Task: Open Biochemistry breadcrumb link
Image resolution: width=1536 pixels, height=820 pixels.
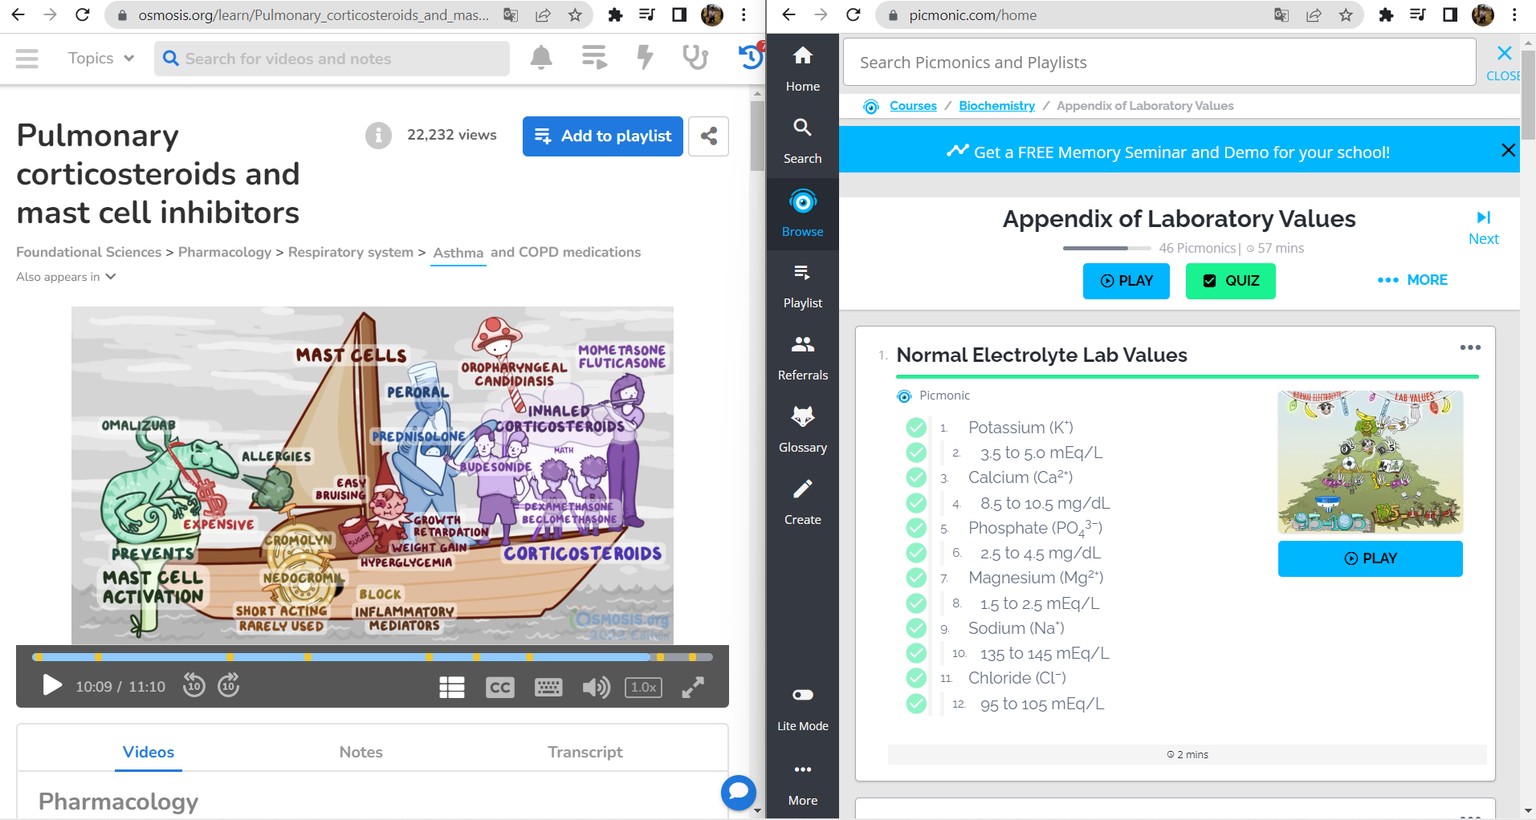Action: tap(997, 106)
